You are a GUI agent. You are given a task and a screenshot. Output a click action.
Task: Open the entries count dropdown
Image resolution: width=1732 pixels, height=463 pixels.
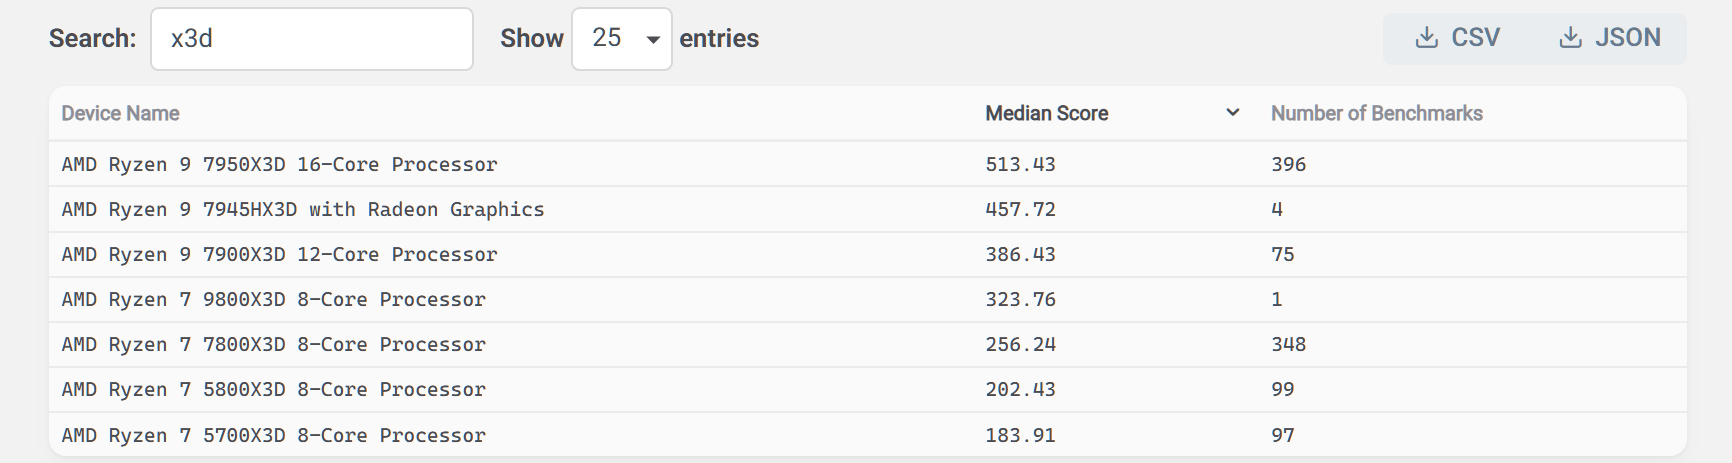click(621, 39)
